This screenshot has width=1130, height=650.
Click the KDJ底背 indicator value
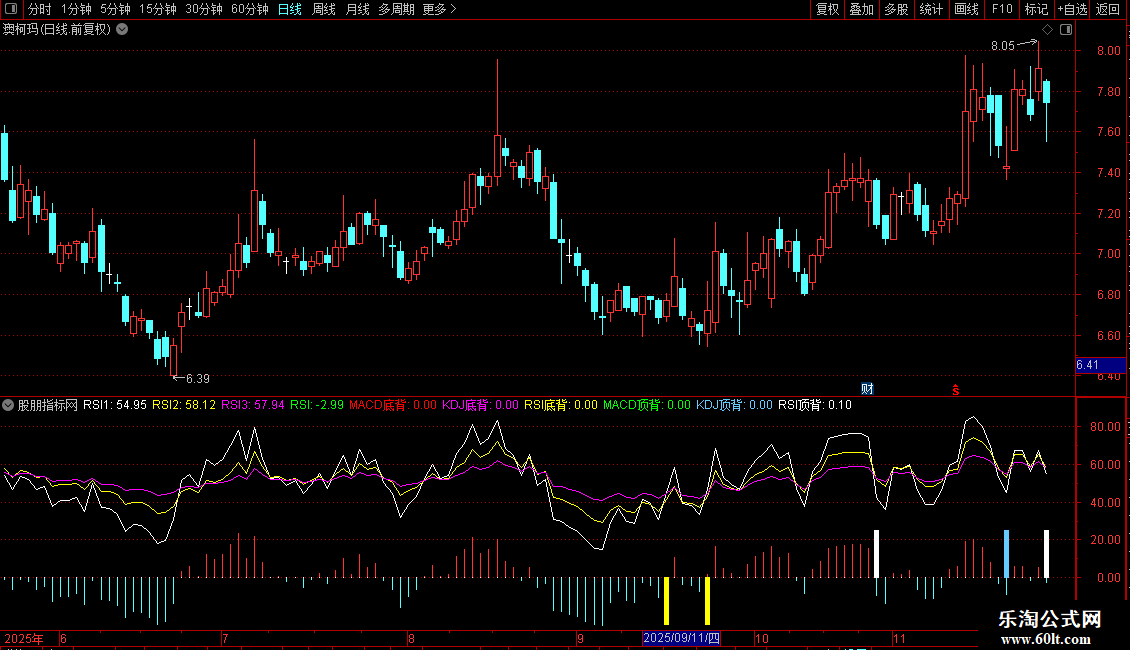tap(480, 405)
